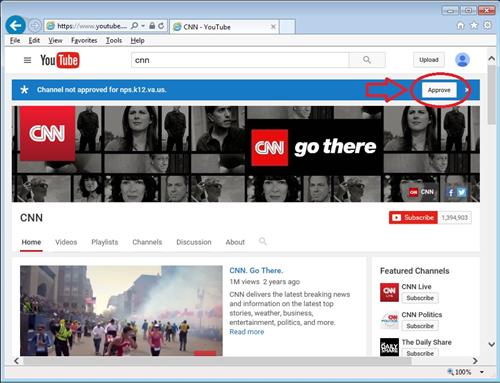The width and height of the screenshot is (500, 383).
Task: Subscribe to the CNN channel
Action: point(413,218)
